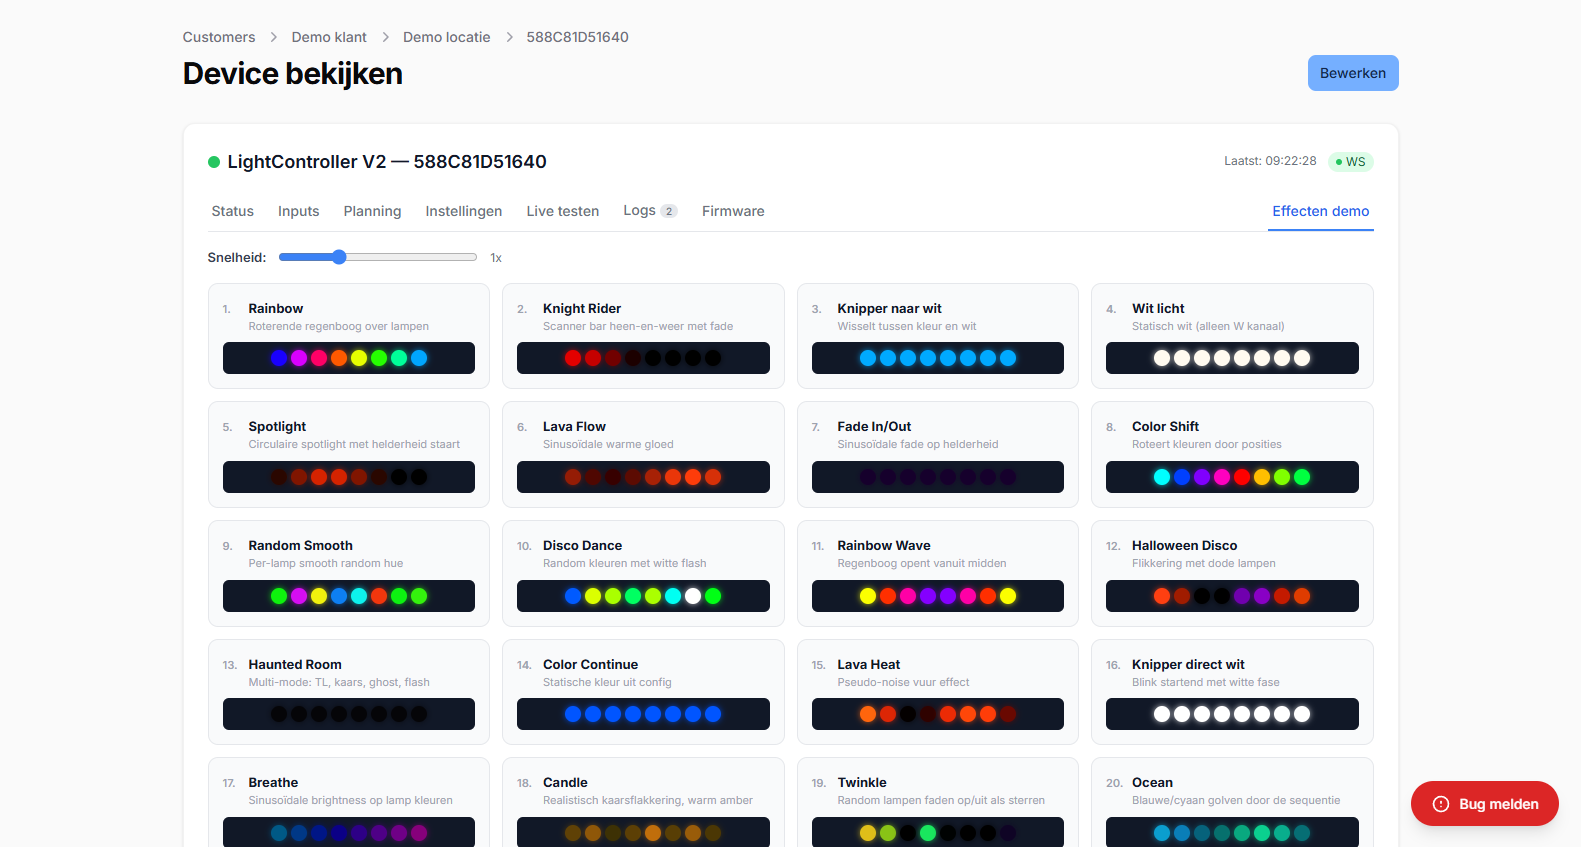Select the Color Shift effect card
Image resolution: width=1581 pixels, height=847 pixels.
coord(1231,435)
